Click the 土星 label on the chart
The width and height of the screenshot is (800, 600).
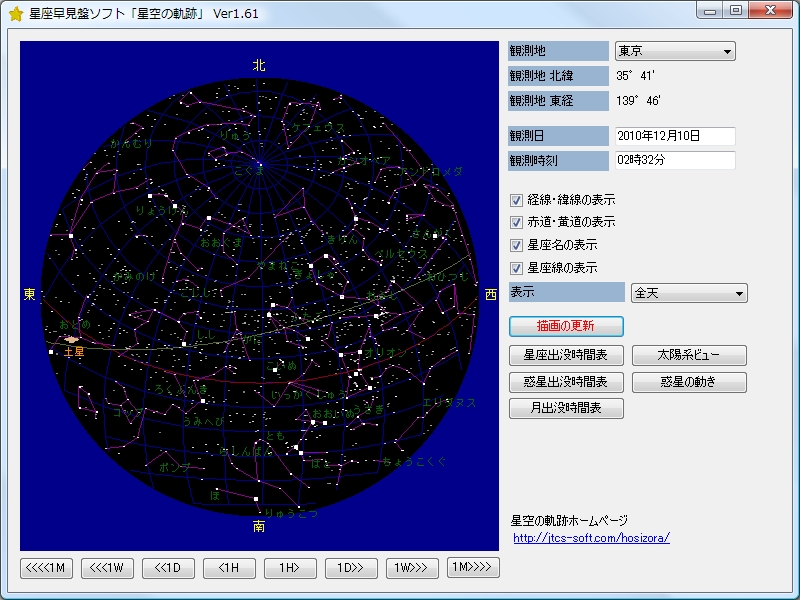[x=74, y=352]
